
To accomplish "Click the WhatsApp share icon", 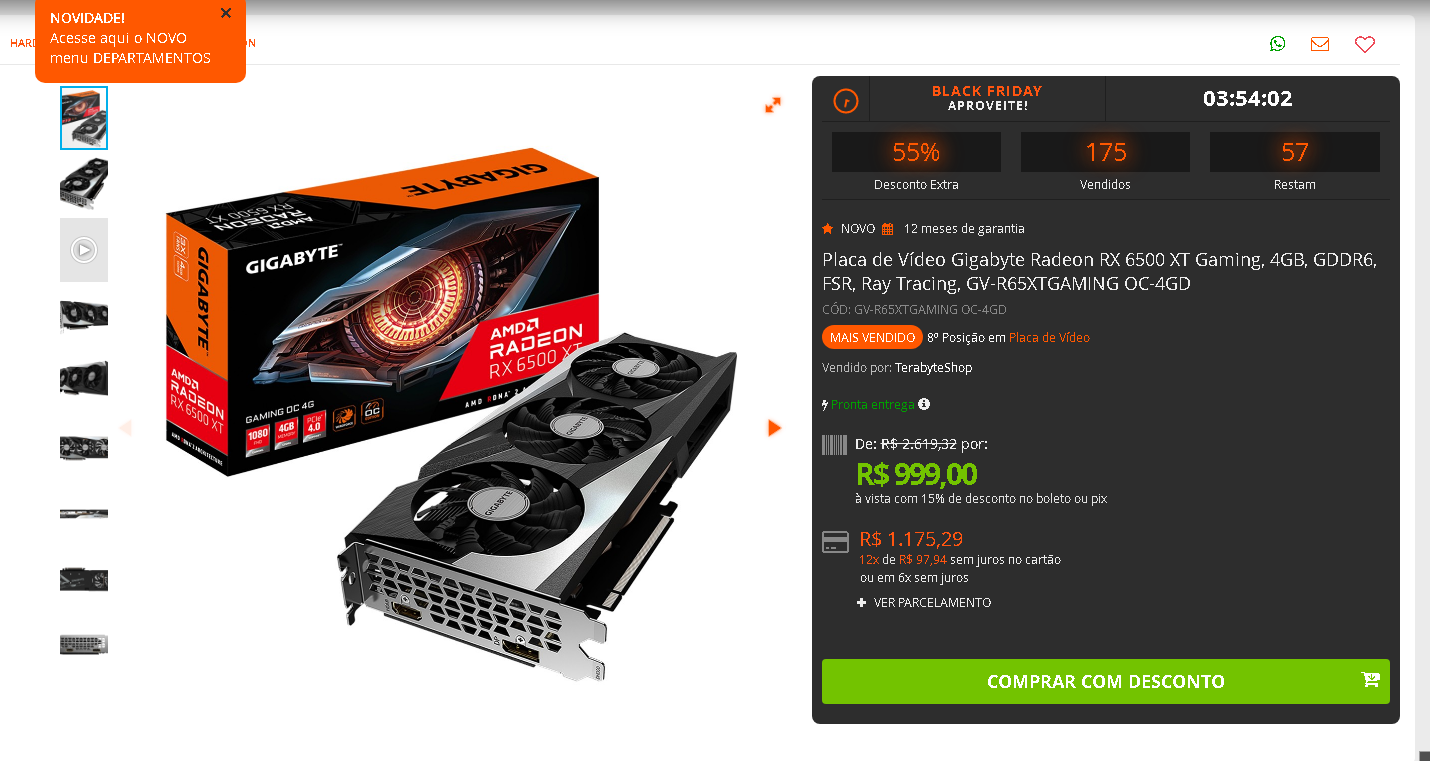I will [x=1278, y=44].
